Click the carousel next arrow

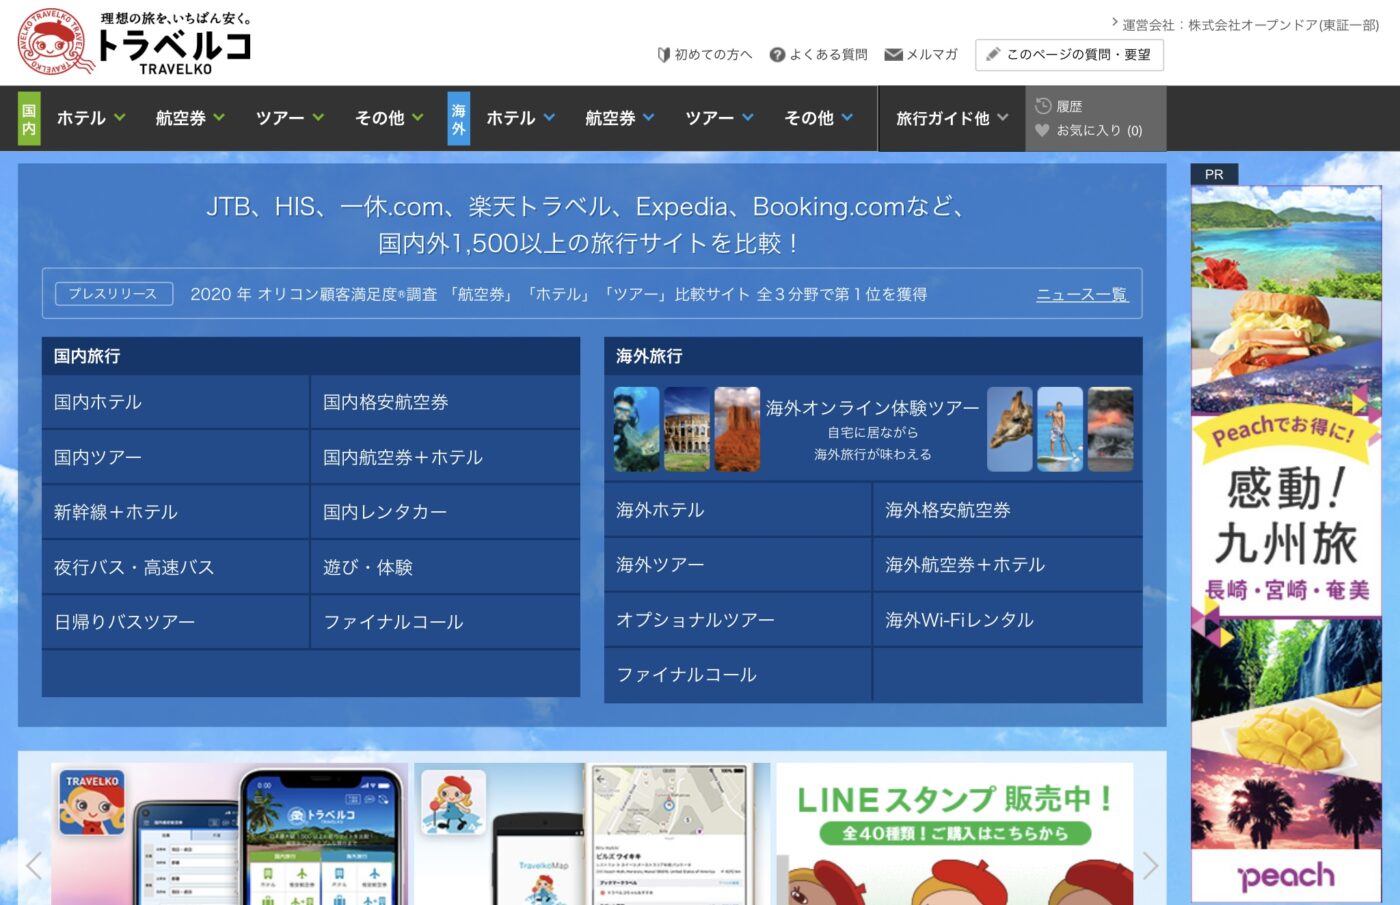(x=1150, y=866)
